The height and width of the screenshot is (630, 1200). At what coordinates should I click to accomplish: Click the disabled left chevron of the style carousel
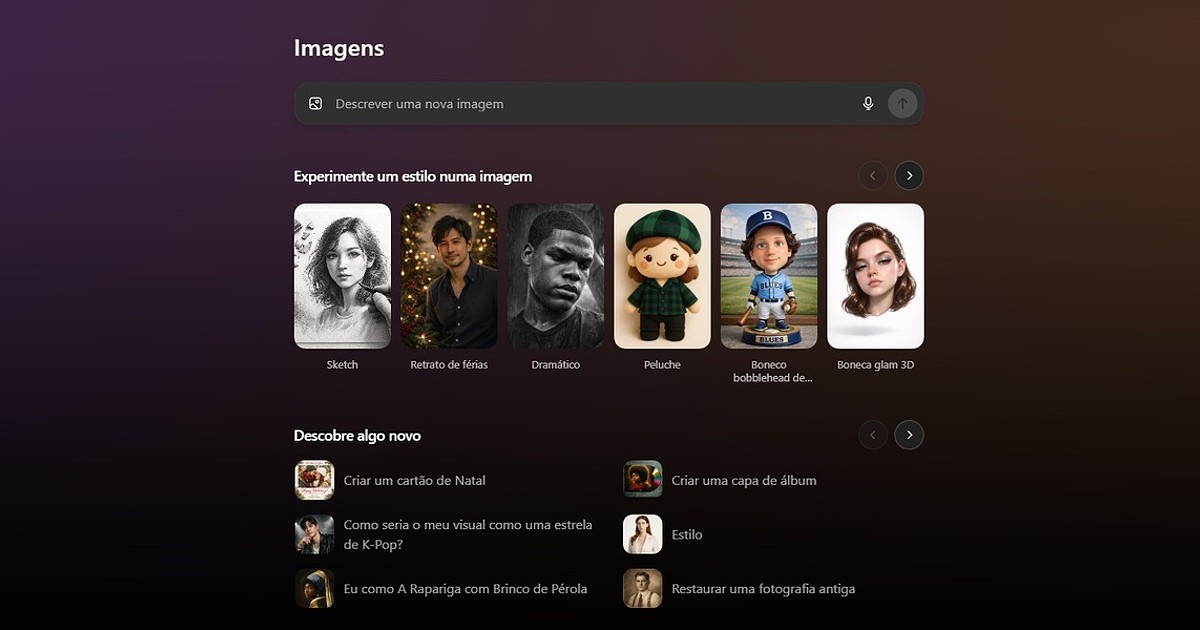(x=872, y=175)
